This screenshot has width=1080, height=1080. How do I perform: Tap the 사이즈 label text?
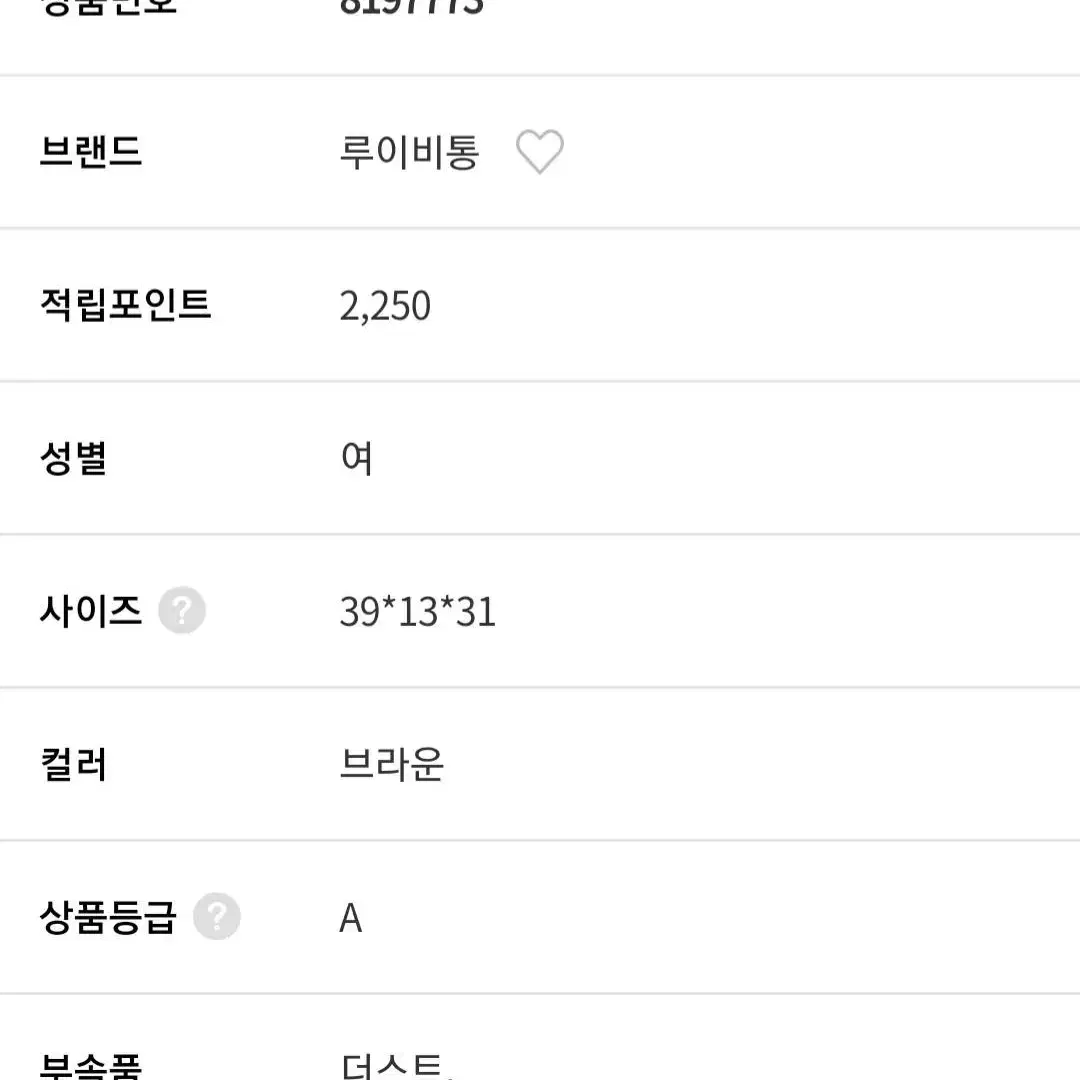point(91,611)
